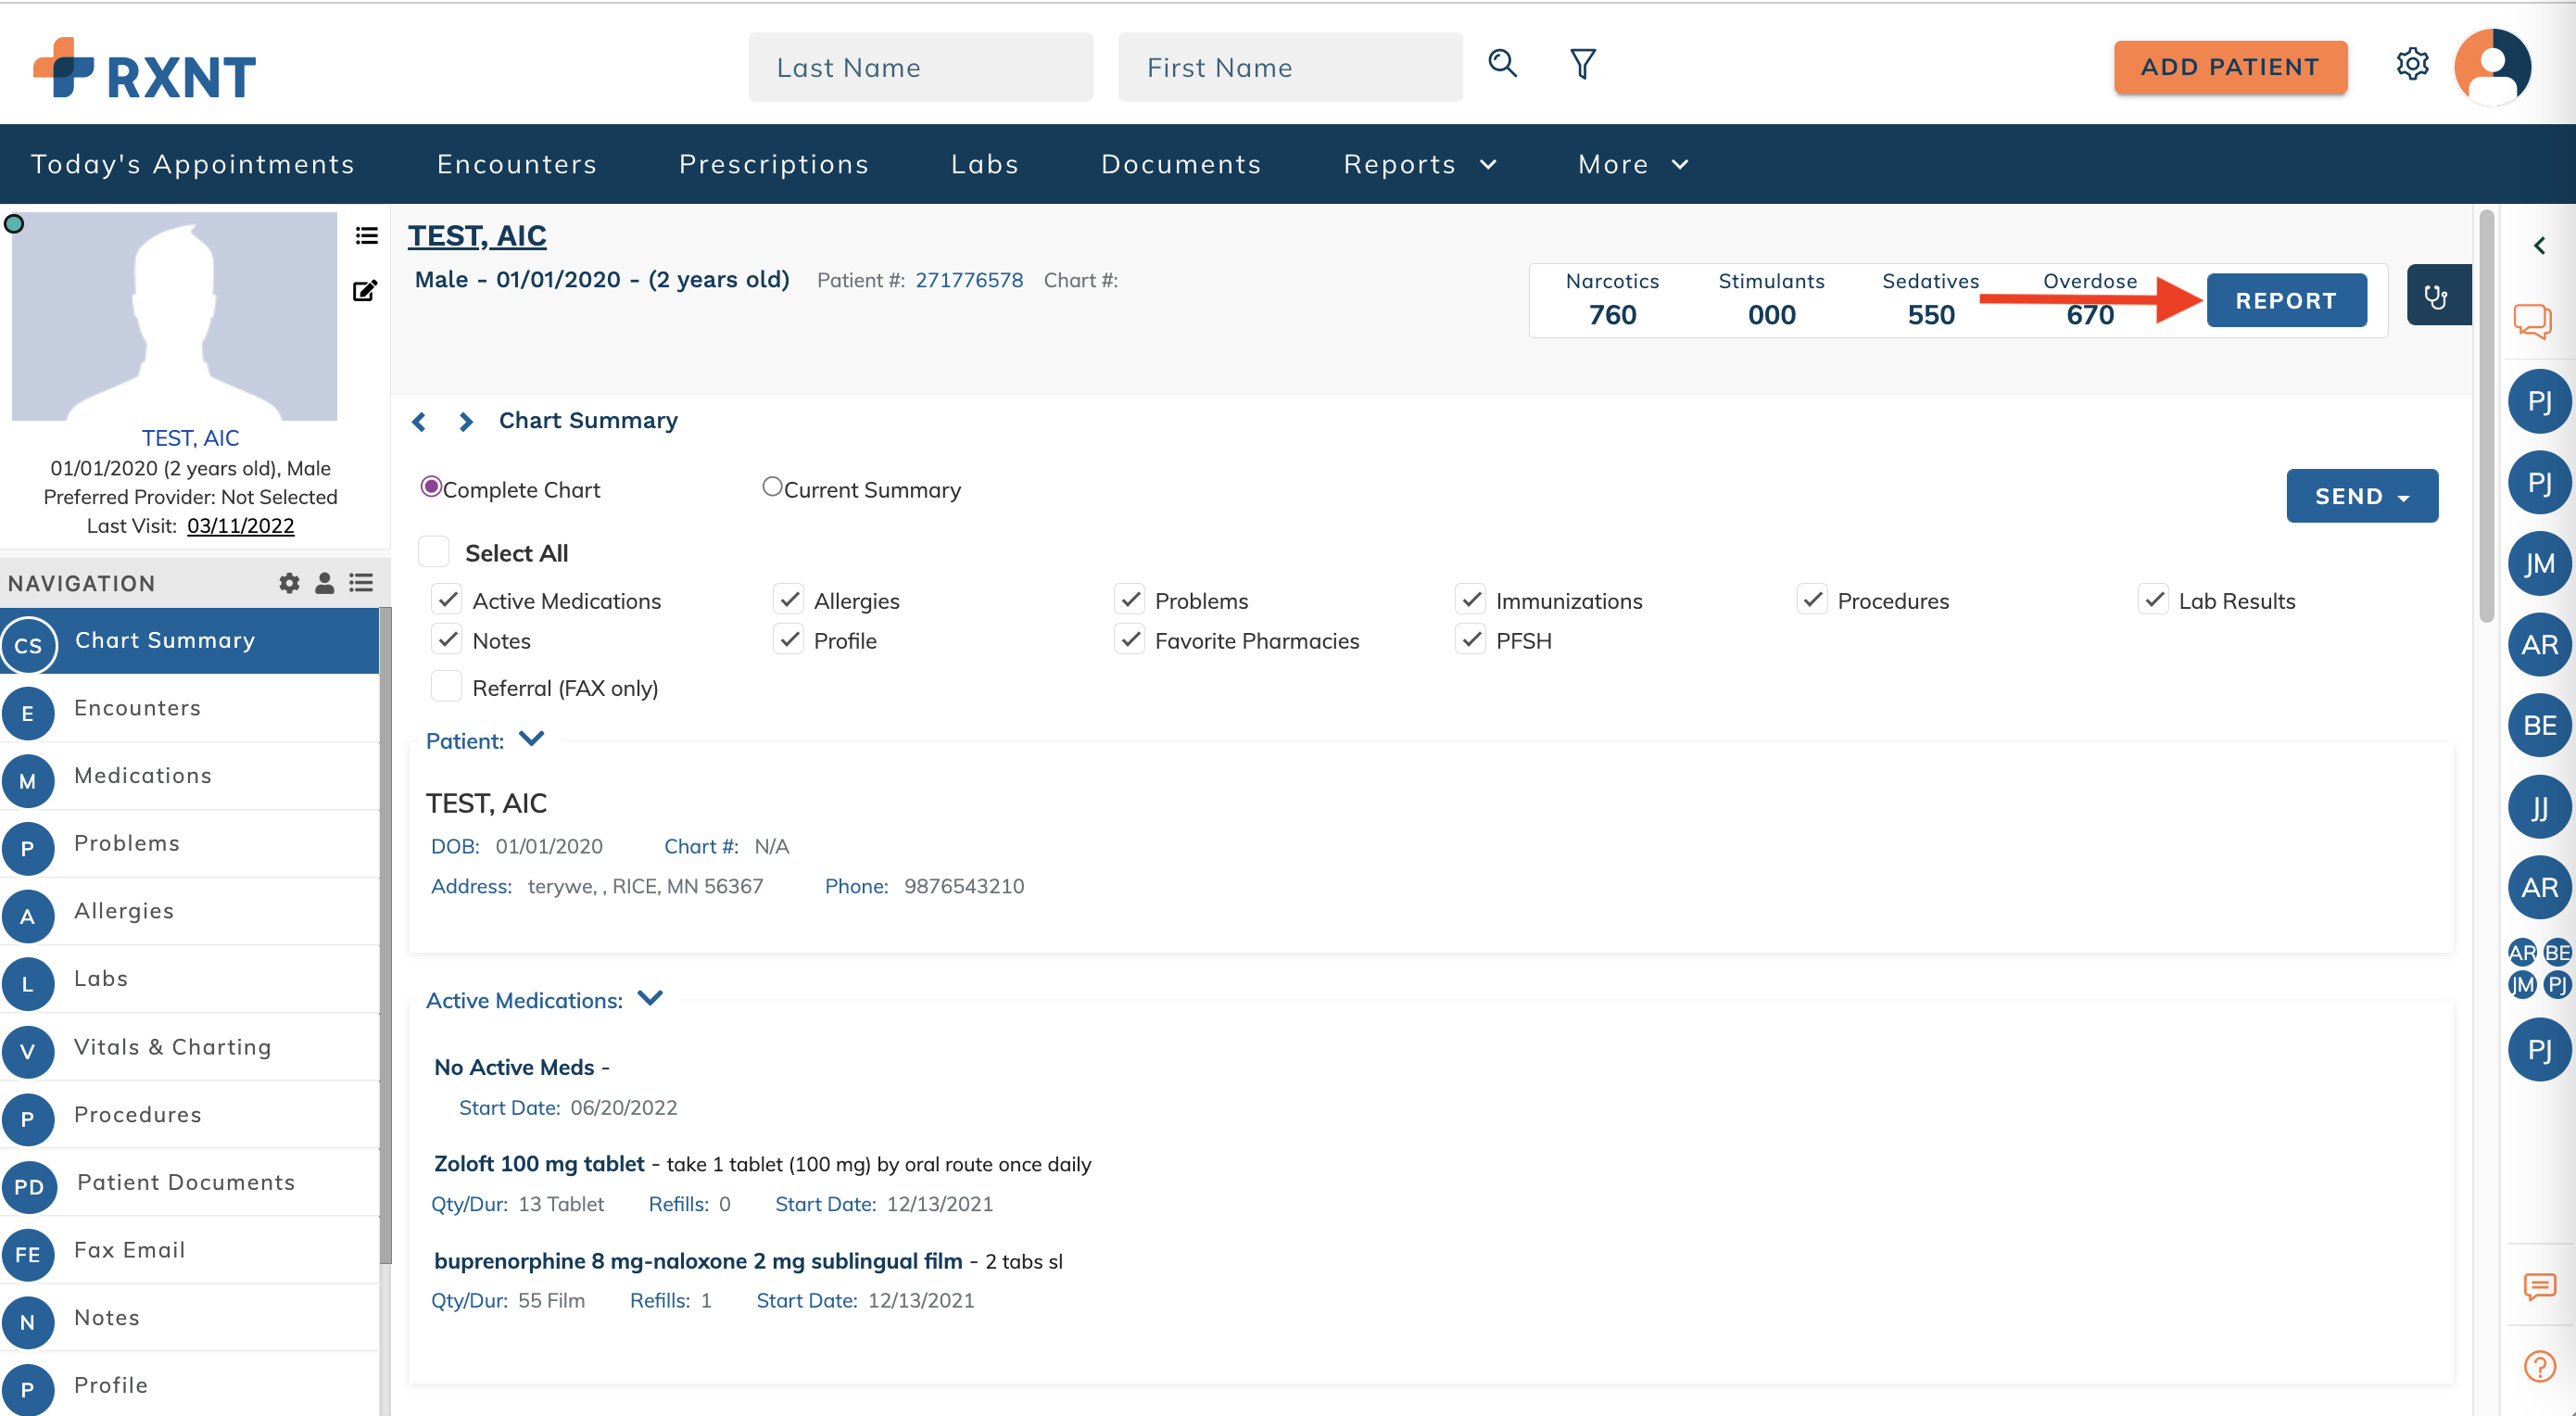This screenshot has width=2576, height=1416.
Task: Open Today's Appointments tab
Action: click(x=193, y=164)
